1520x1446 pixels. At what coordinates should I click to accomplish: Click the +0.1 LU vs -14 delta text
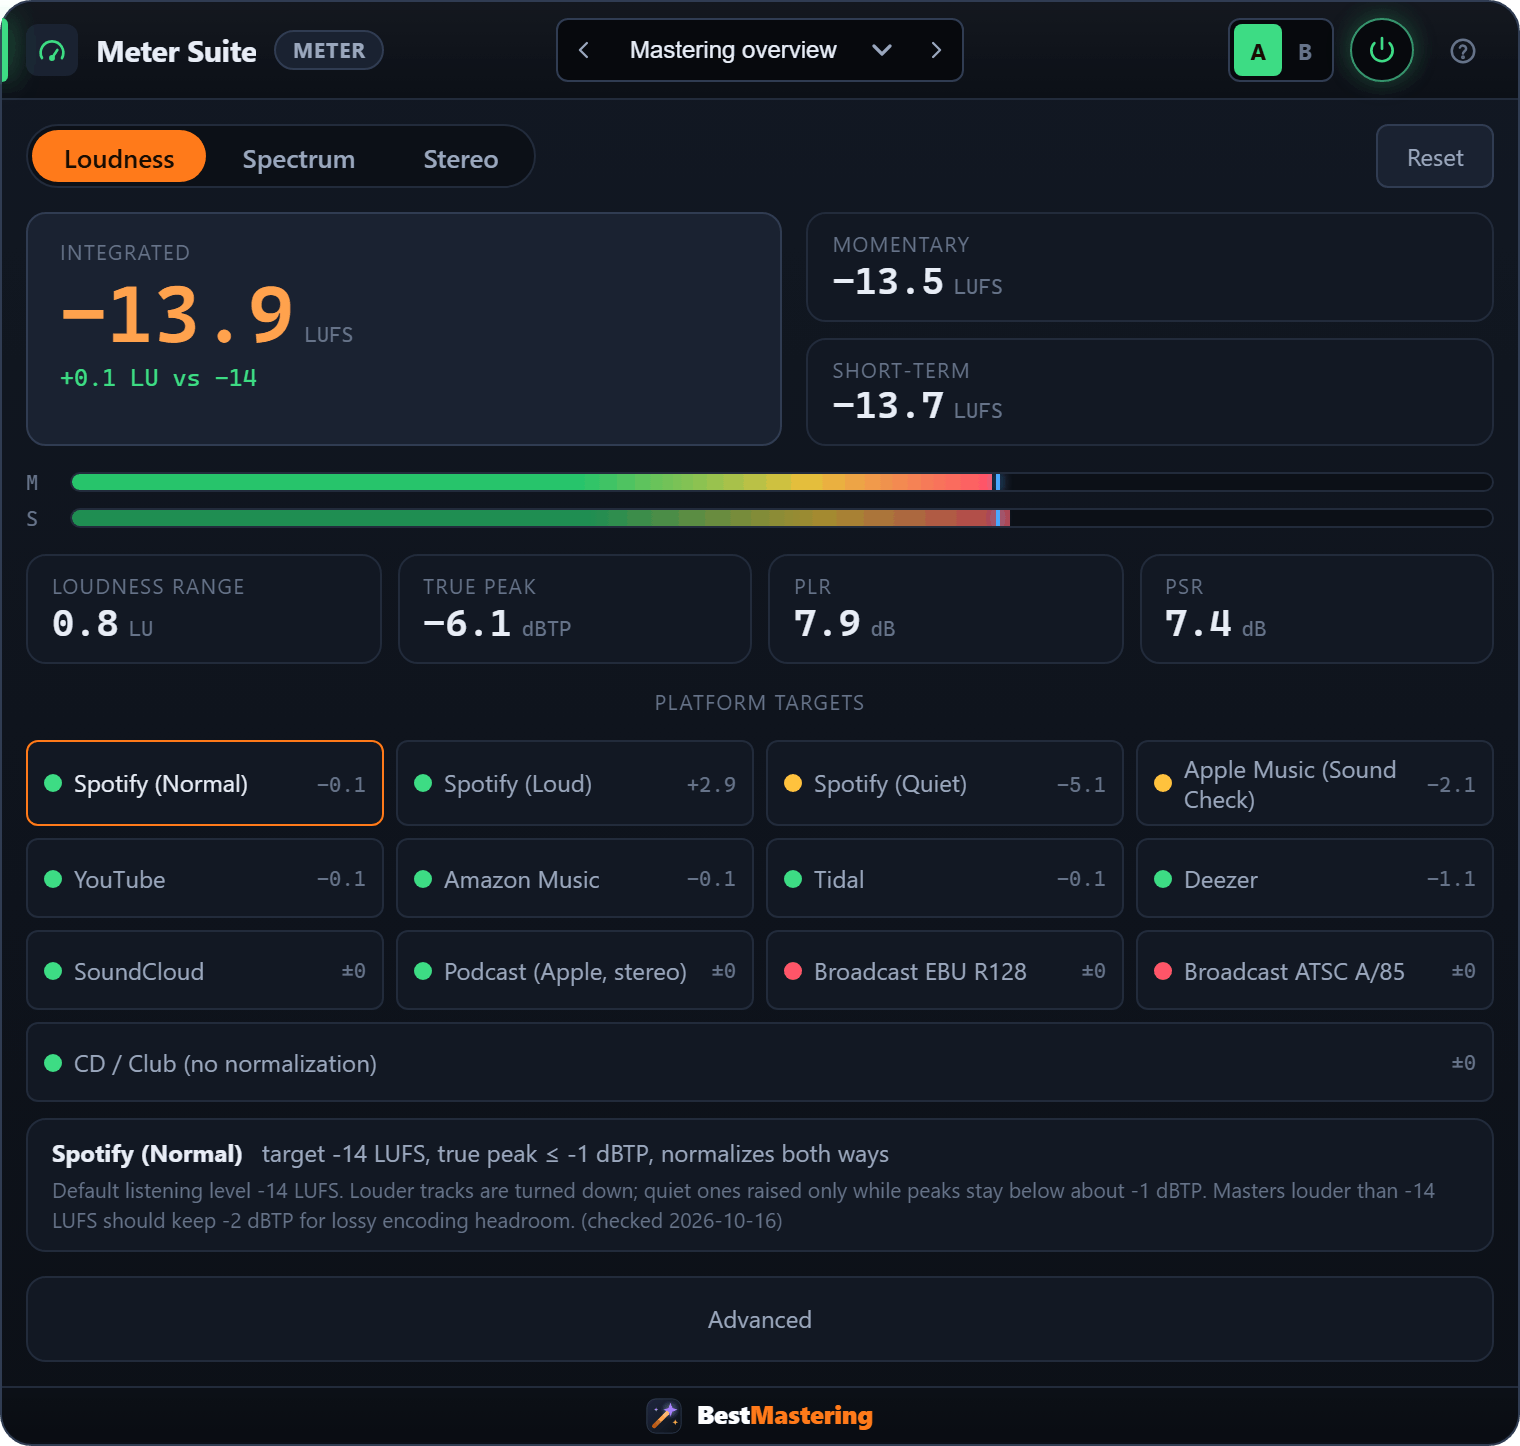[158, 378]
